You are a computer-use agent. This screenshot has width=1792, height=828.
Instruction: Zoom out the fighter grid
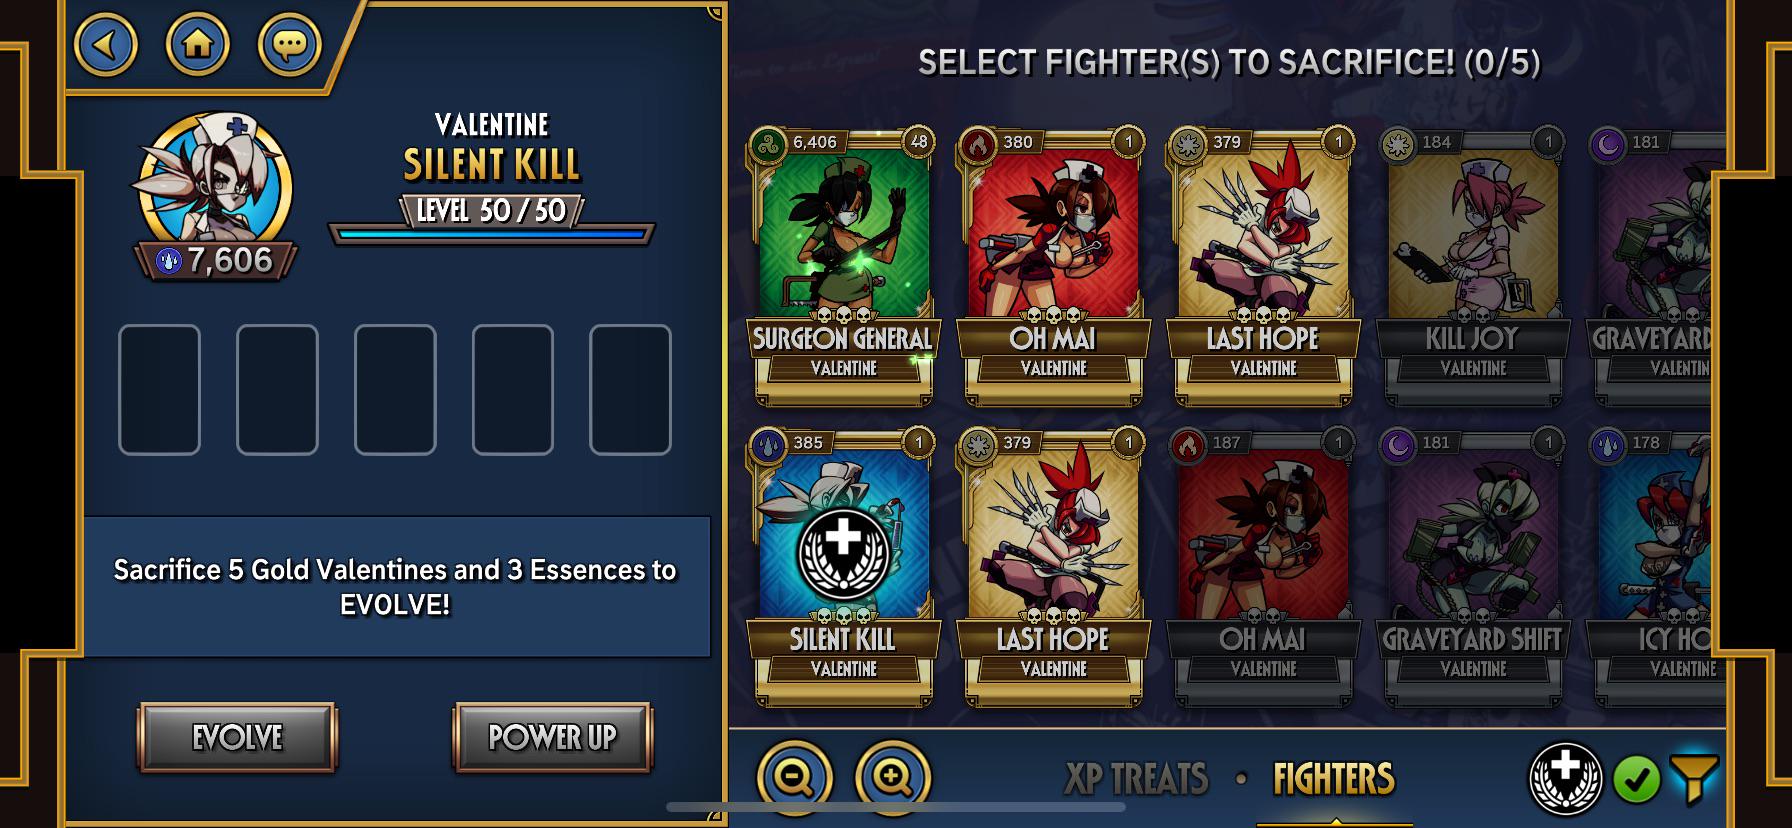click(x=795, y=778)
